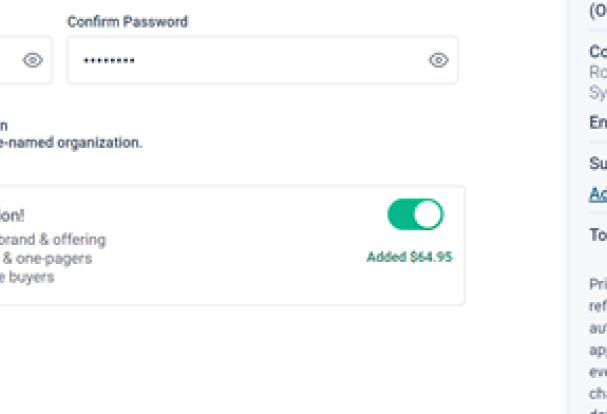Turn off the green add-on toggle switch
This screenshot has height=414, width=607.
(415, 214)
